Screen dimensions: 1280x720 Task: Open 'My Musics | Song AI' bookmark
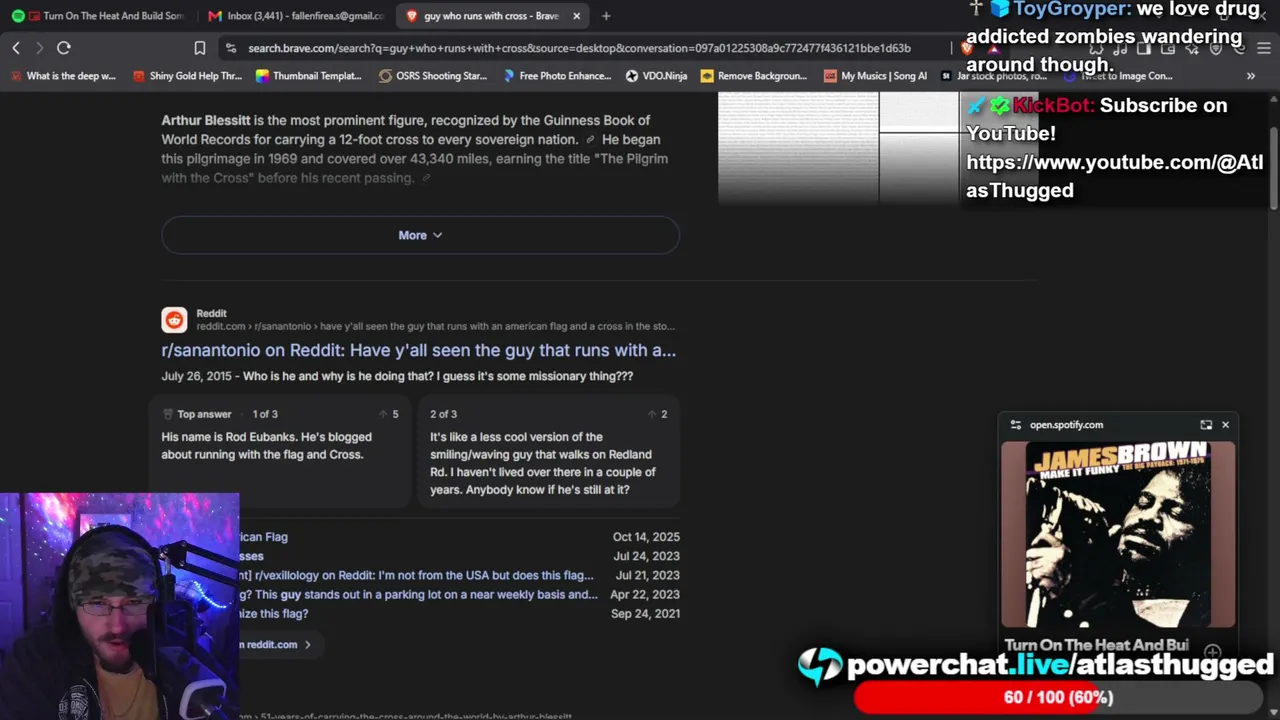pos(875,76)
